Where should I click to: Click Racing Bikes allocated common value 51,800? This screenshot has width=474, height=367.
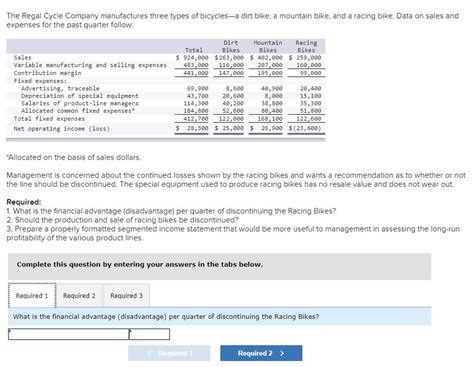pyautogui.click(x=310, y=111)
